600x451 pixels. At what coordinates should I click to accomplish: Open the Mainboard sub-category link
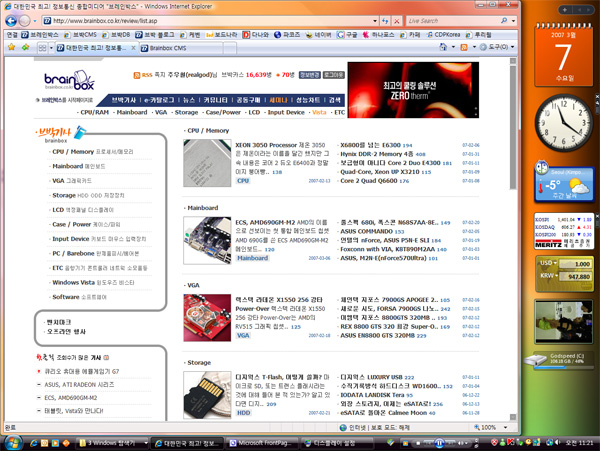132,112
